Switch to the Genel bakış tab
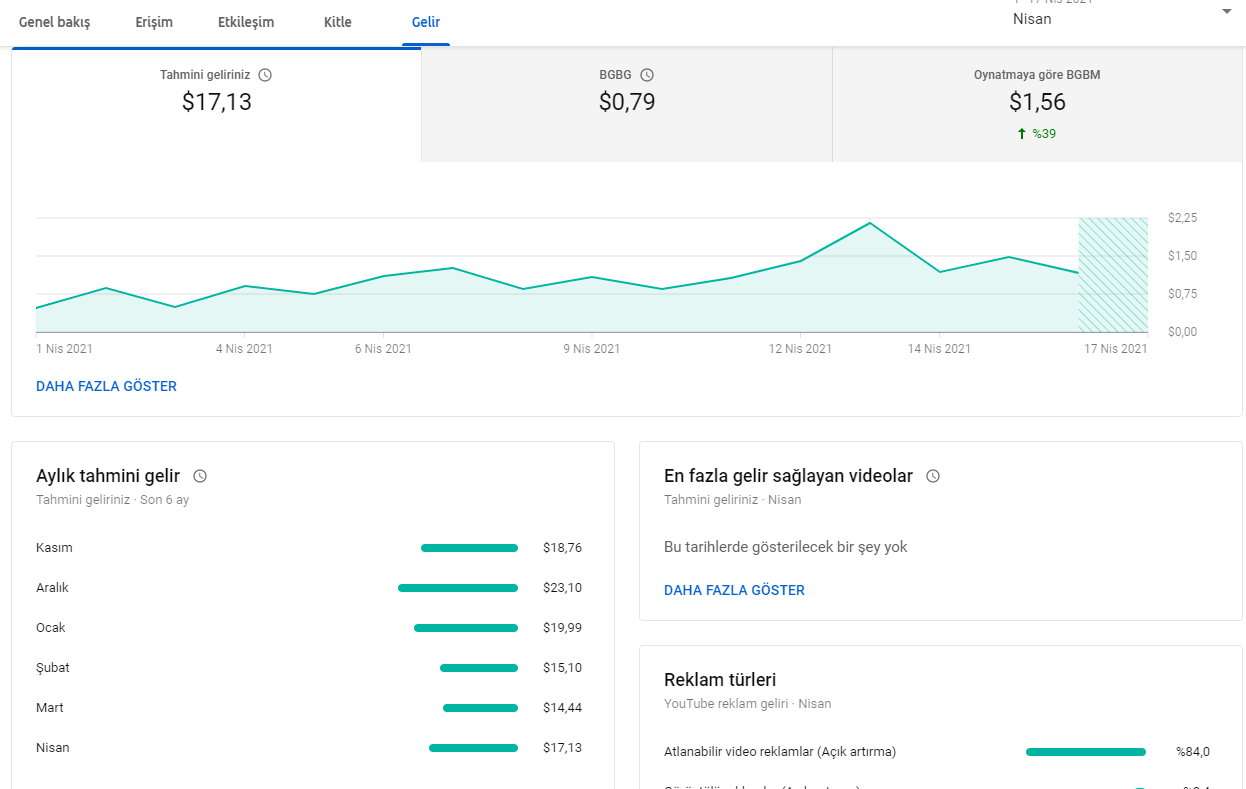This screenshot has width=1246, height=789. point(54,22)
